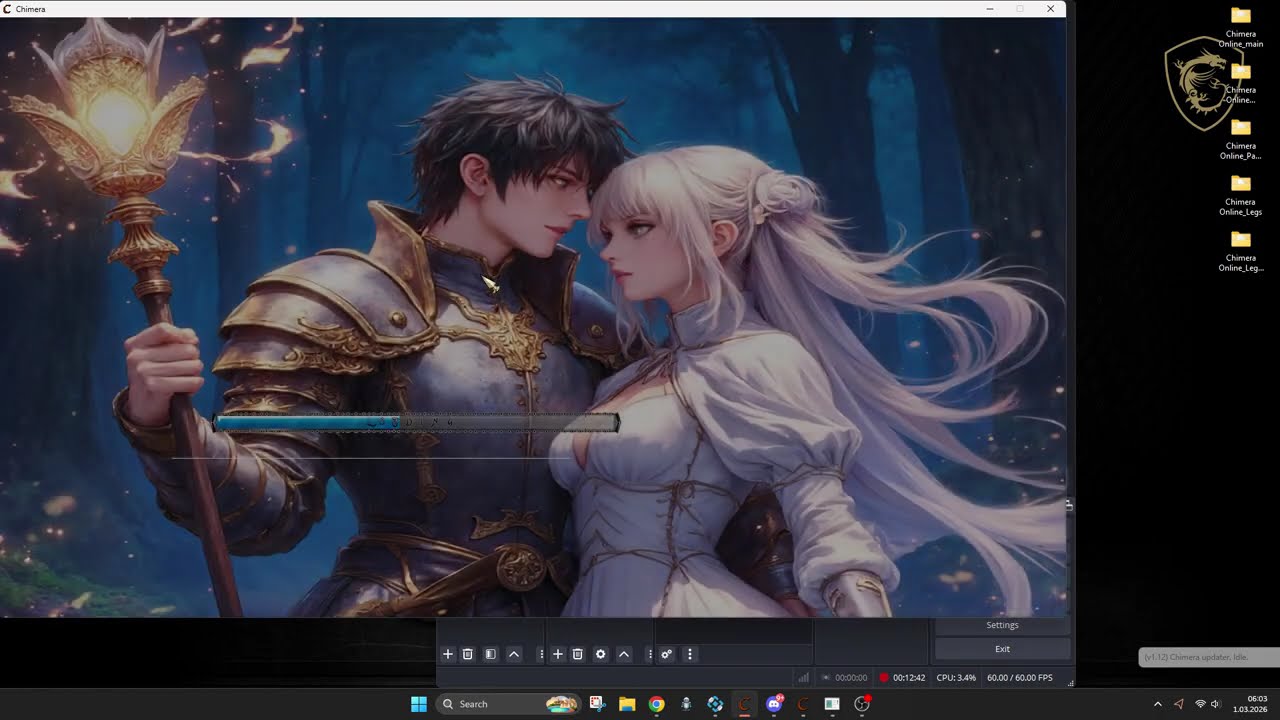Open source properties single gear icon in OBS

(600, 654)
